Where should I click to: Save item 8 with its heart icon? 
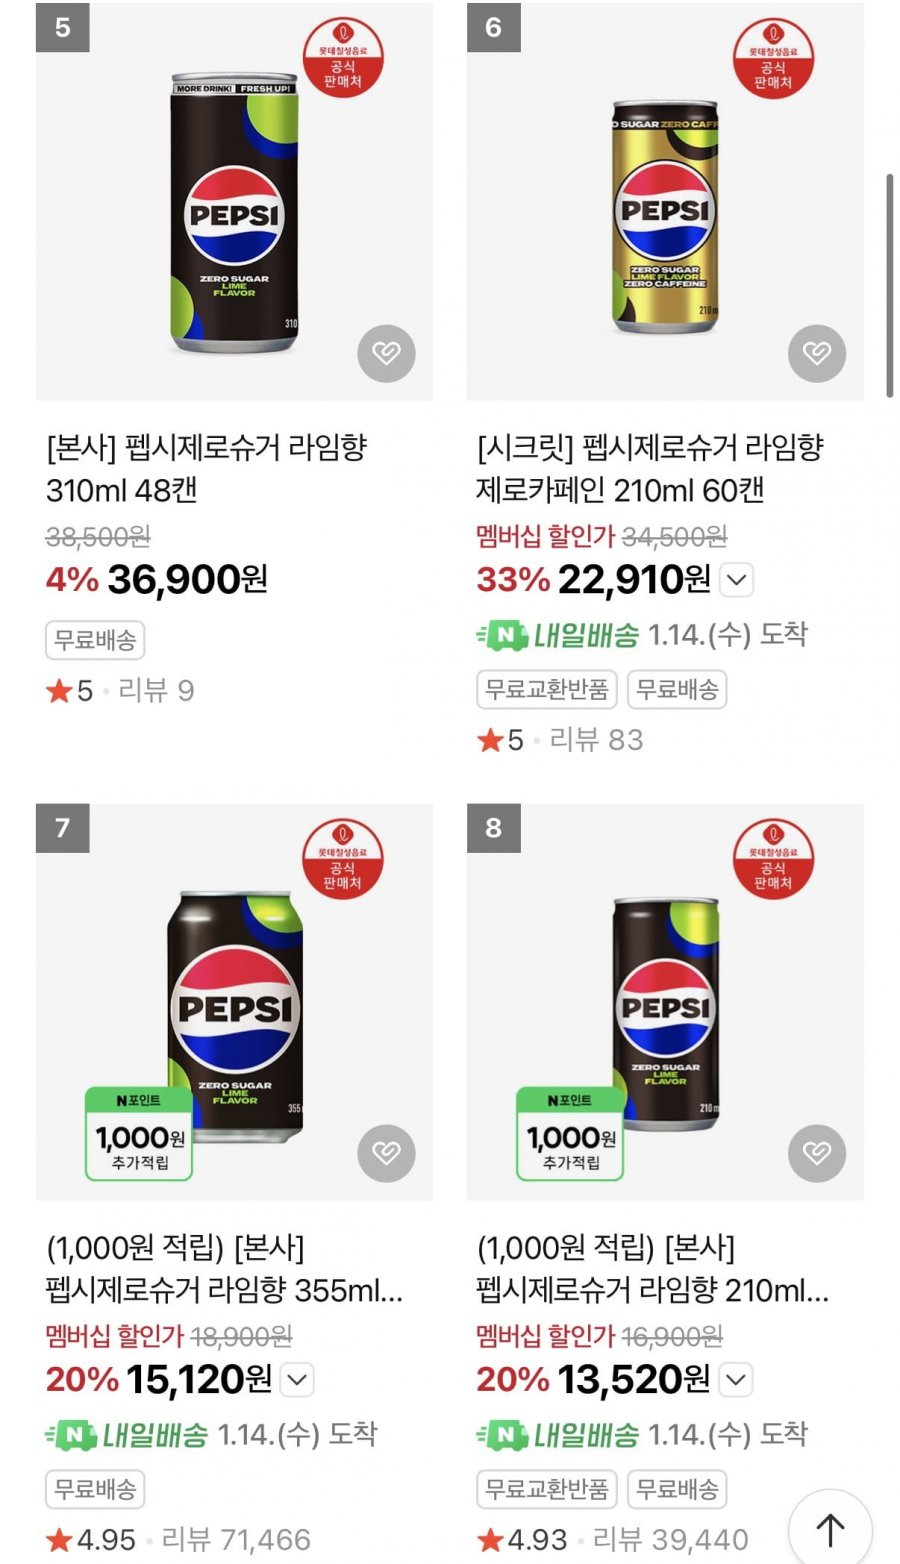(x=817, y=1153)
